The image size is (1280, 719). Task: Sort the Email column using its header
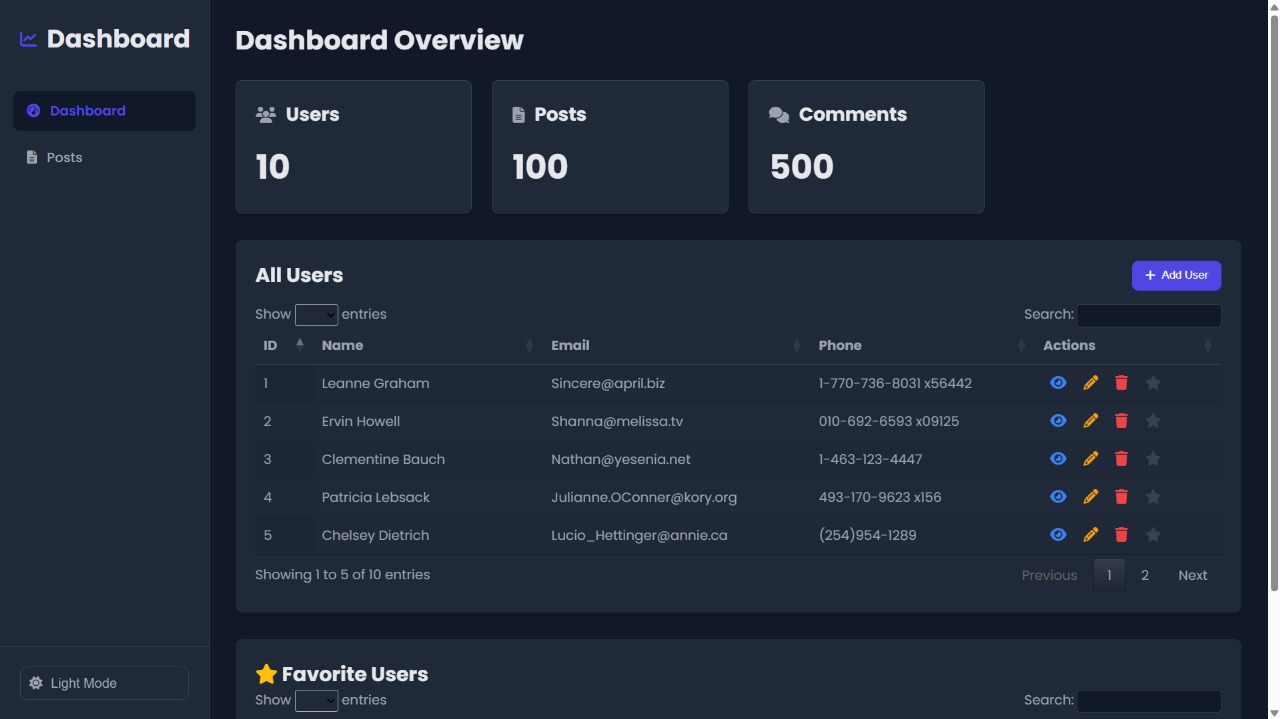pyautogui.click(x=571, y=345)
